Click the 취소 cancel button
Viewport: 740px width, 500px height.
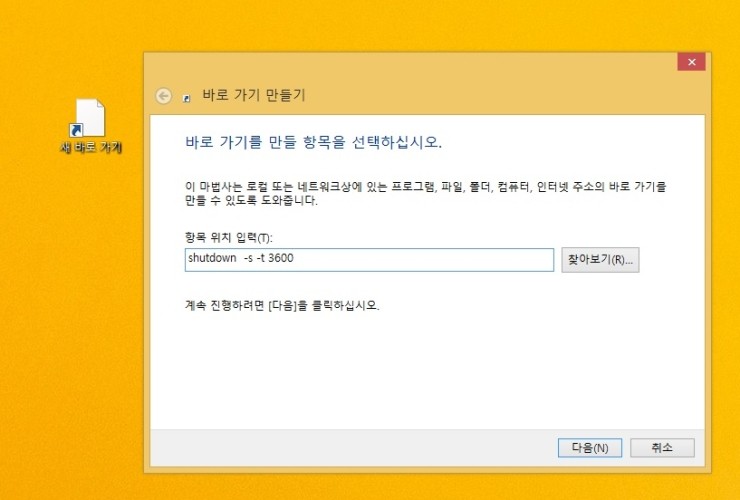tap(662, 448)
